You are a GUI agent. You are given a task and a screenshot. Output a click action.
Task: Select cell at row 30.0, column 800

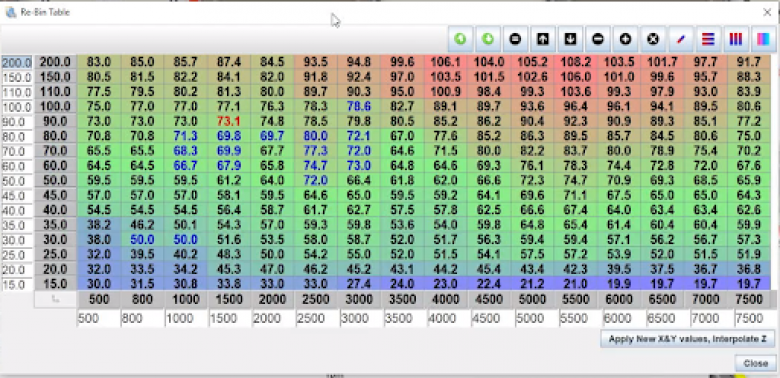pos(142,240)
